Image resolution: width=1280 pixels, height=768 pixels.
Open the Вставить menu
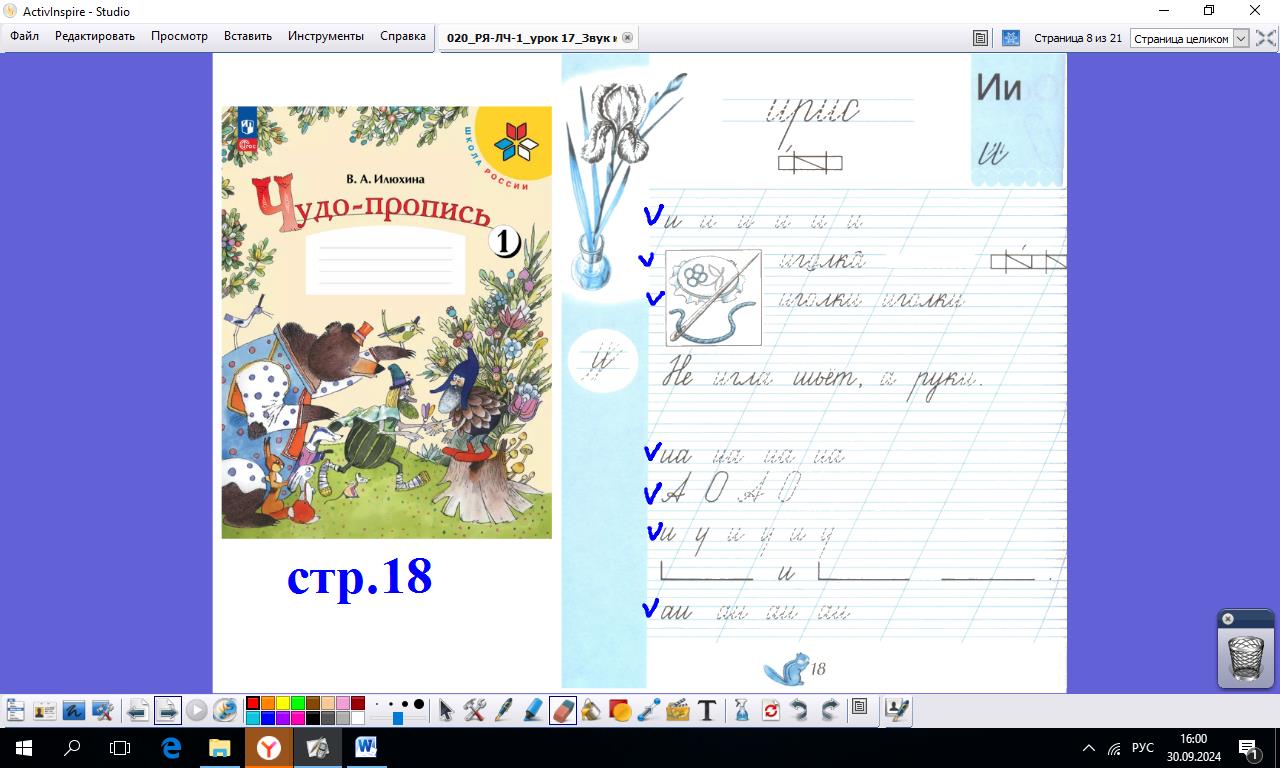248,36
